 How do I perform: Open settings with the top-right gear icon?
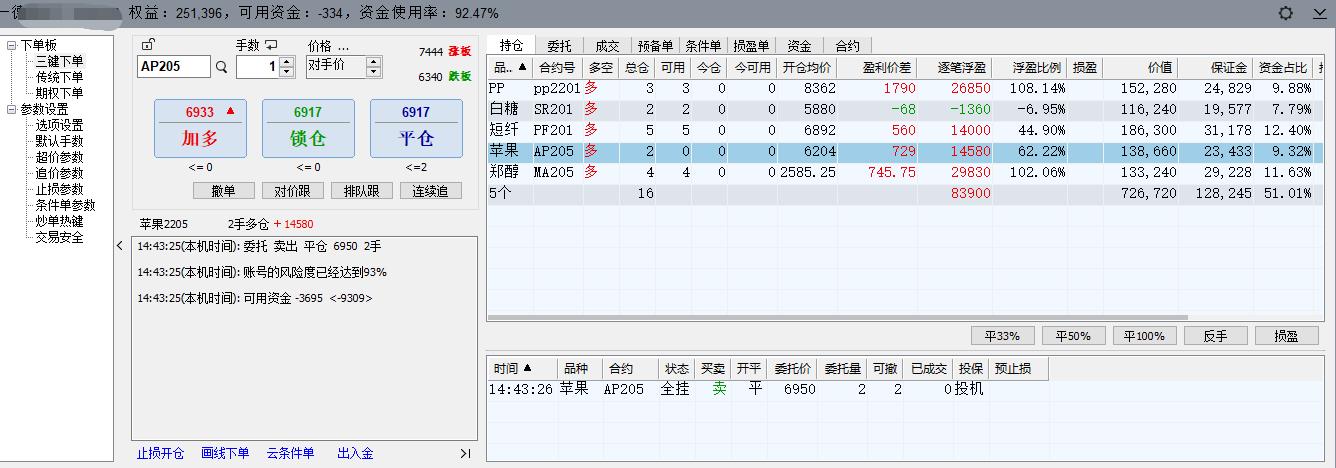click(1286, 13)
